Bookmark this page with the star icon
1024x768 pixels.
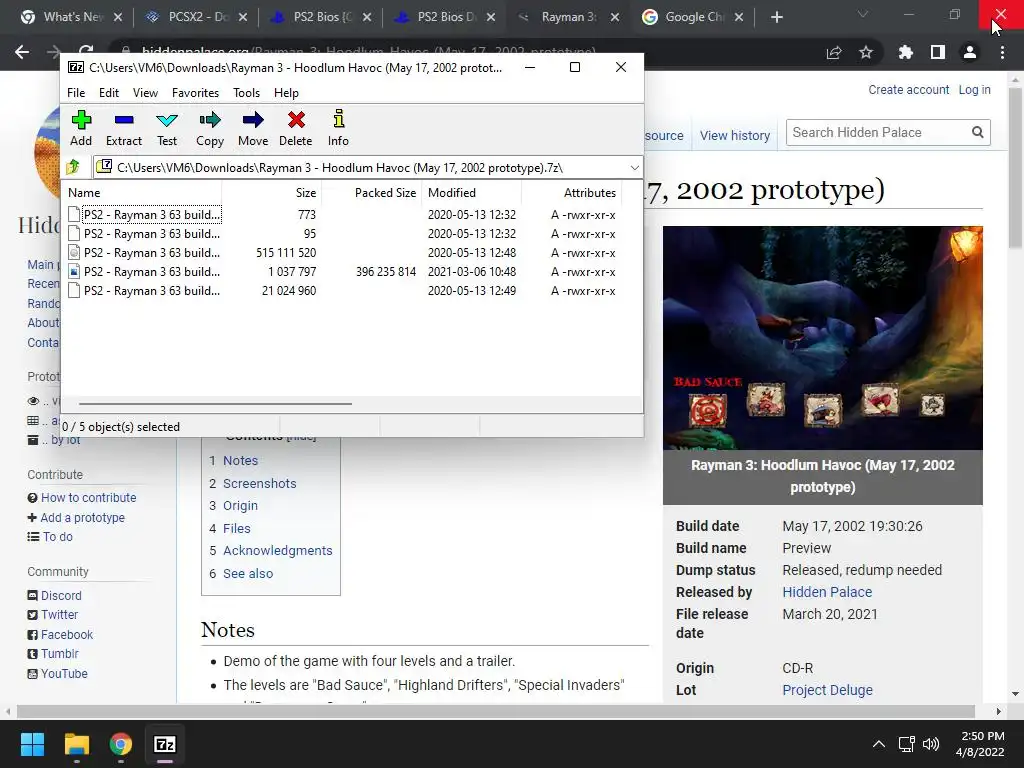point(866,52)
